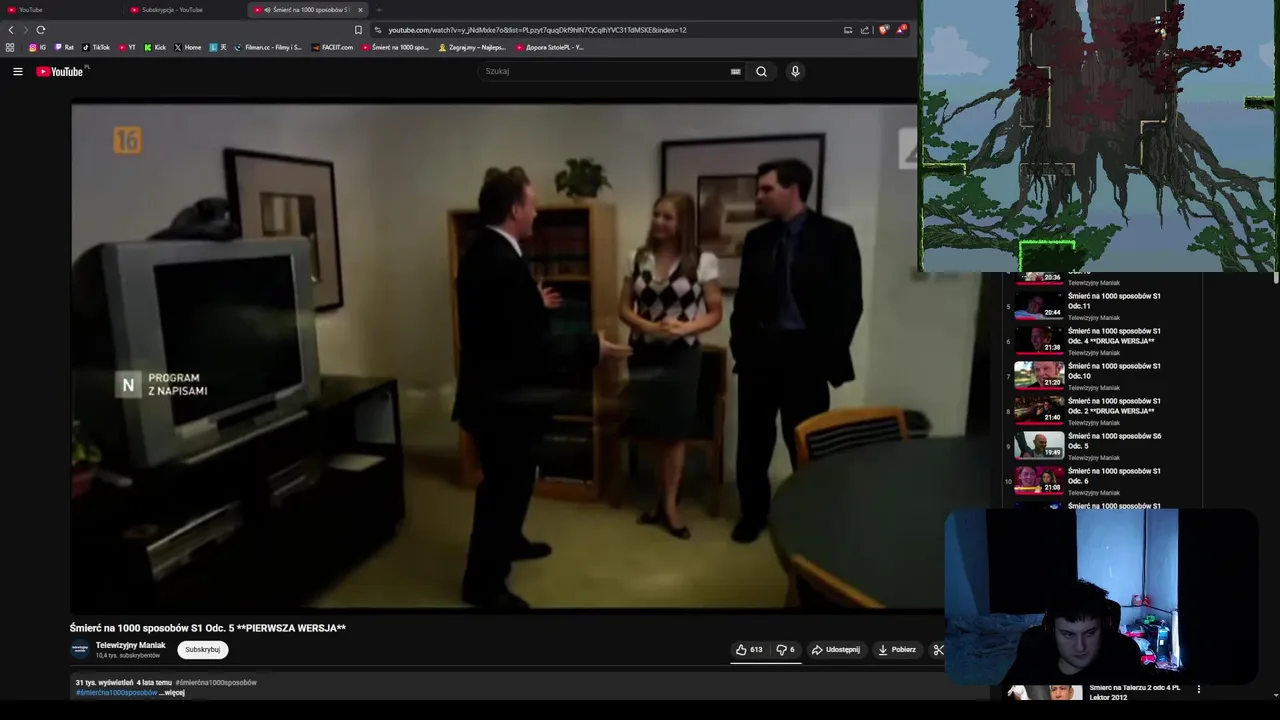Viewport: 1280px width, 720px height.
Task: Open the on-screen keyboard icon in search box
Action: click(735, 71)
